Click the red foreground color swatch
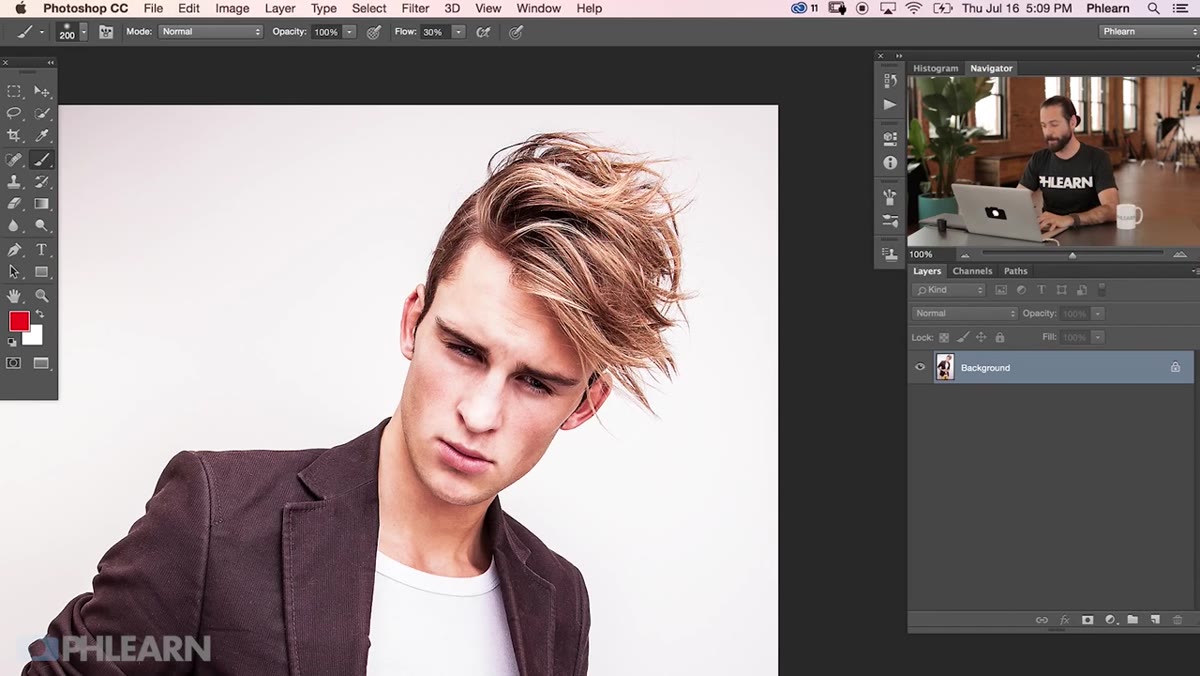 [19, 322]
